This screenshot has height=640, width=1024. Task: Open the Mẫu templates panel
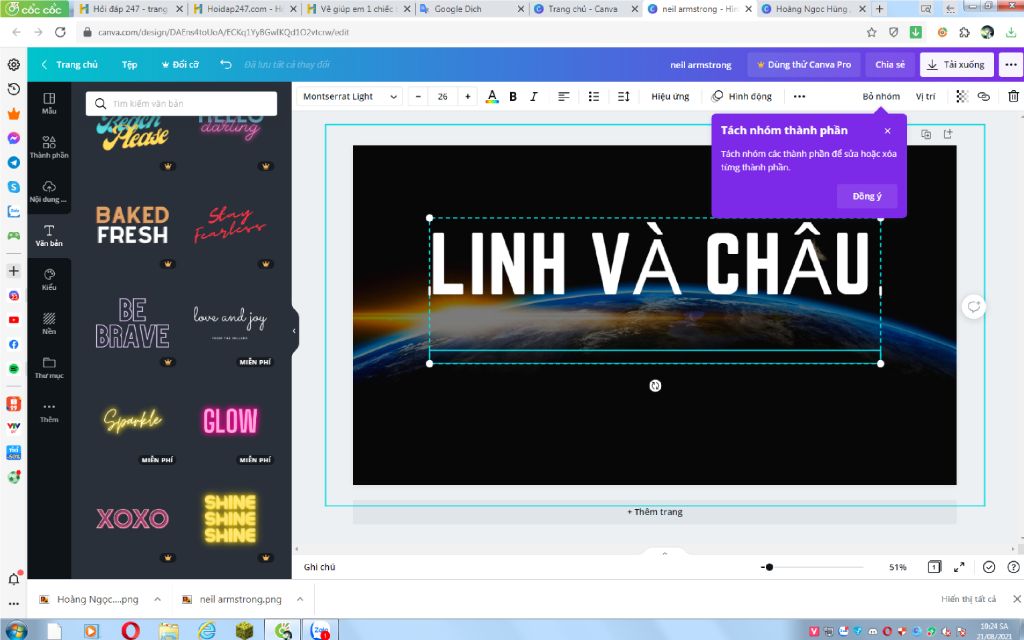click(x=49, y=103)
